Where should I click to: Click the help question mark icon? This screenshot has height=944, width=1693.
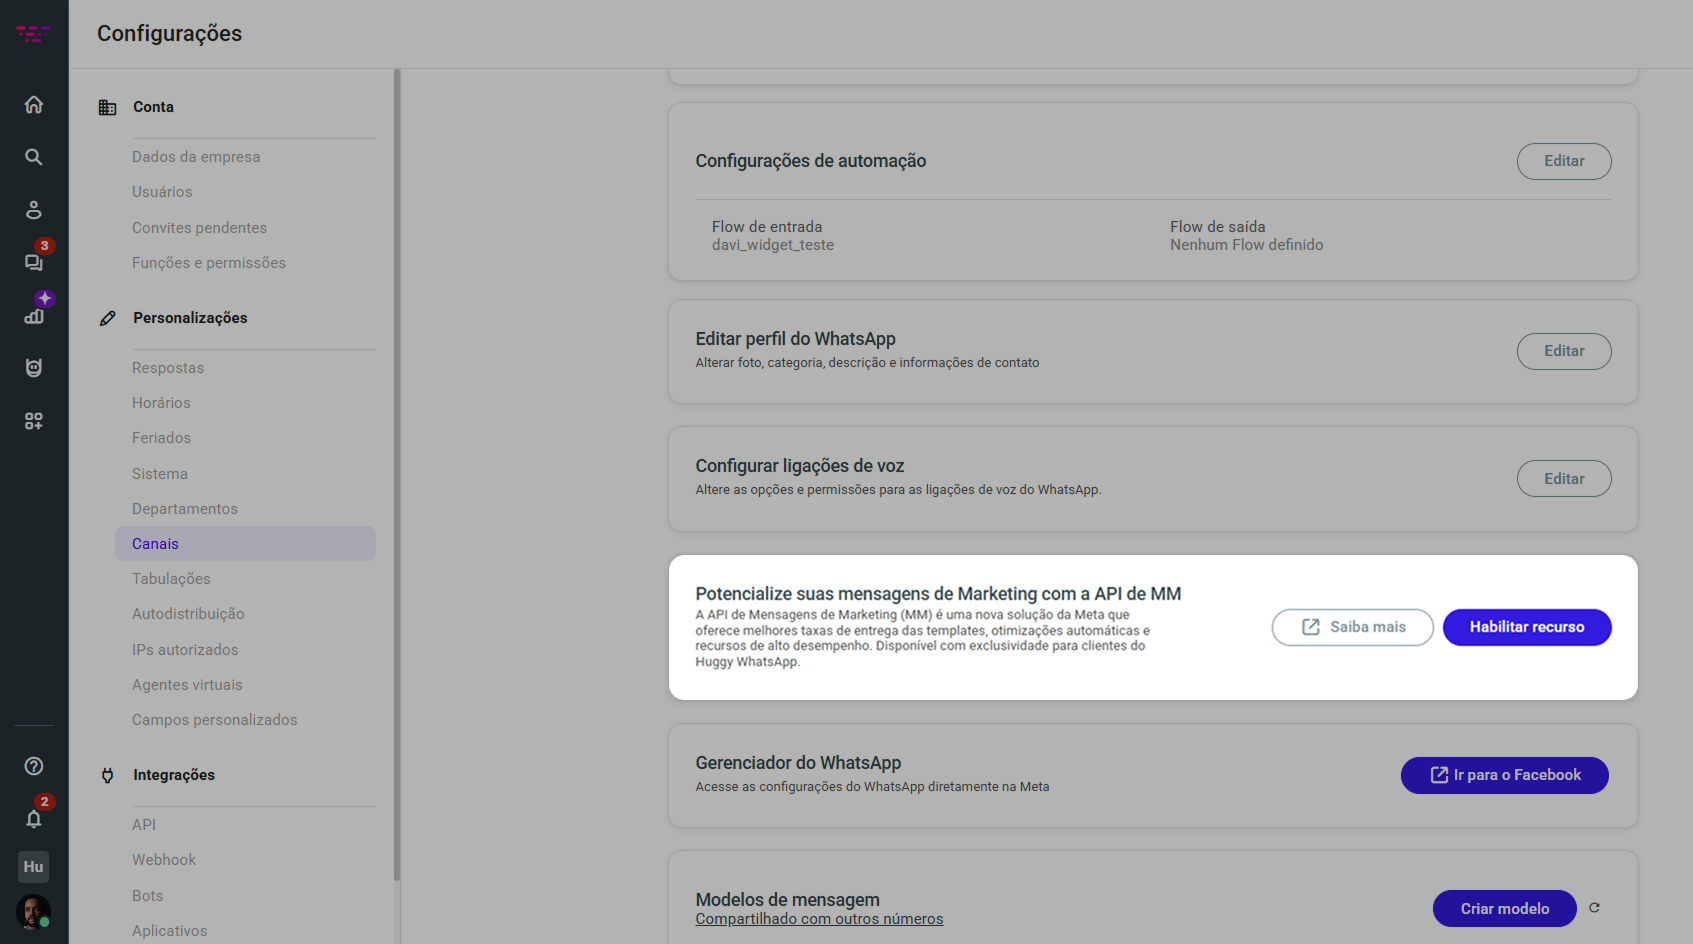click(x=34, y=766)
